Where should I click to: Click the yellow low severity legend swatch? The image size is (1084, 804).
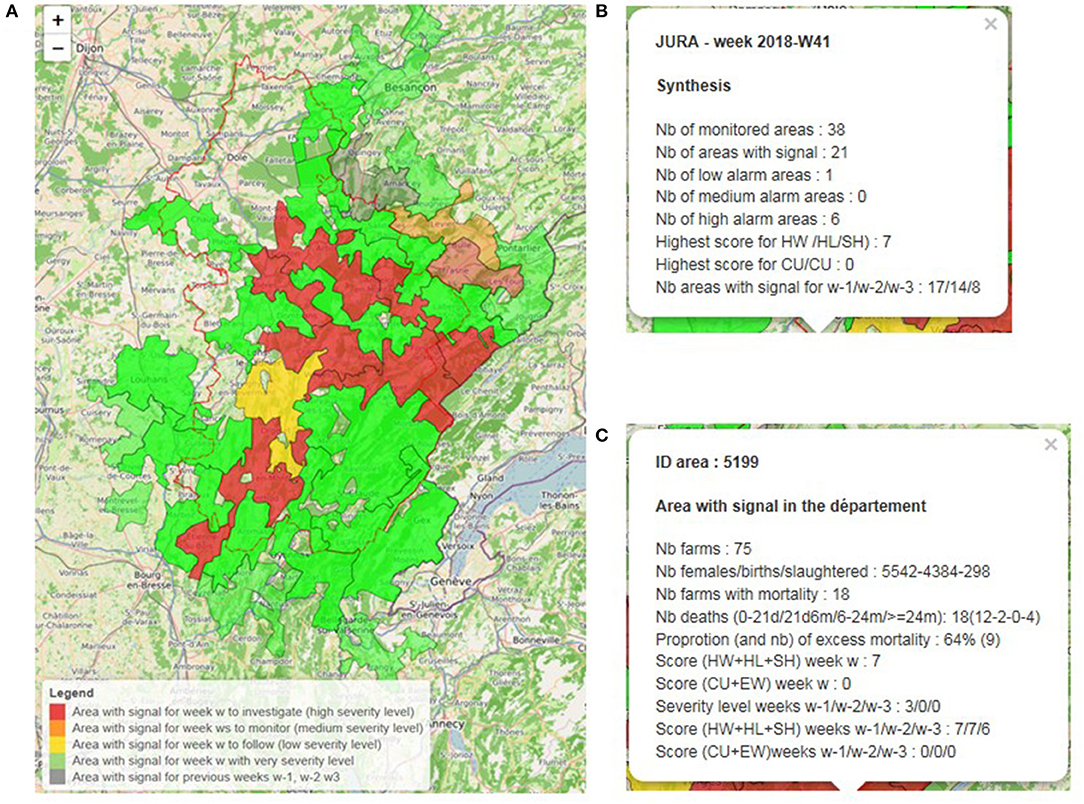pyautogui.click(x=57, y=745)
